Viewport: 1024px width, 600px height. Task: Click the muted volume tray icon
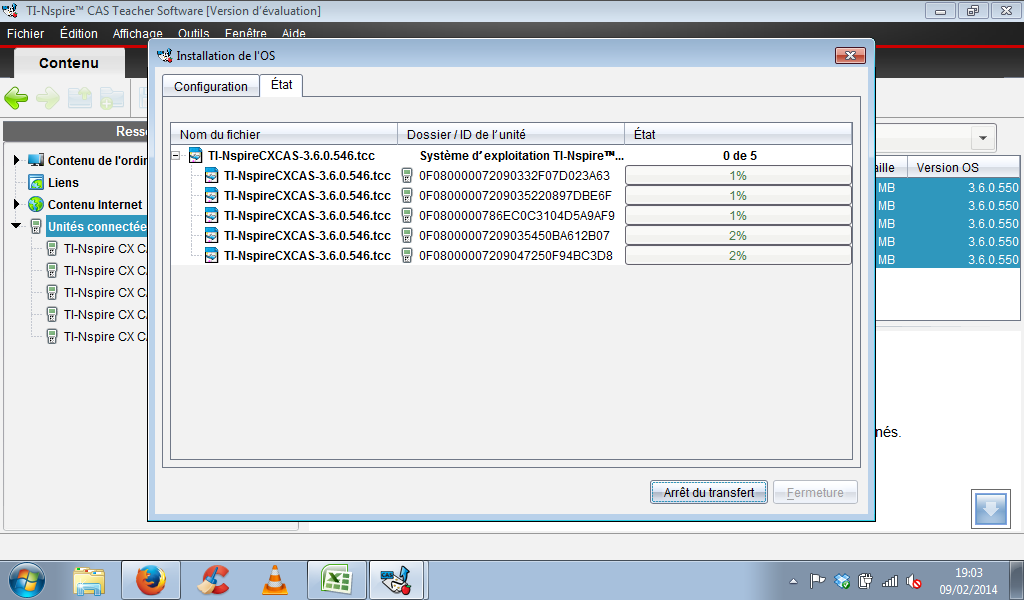(x=914, y=580)
